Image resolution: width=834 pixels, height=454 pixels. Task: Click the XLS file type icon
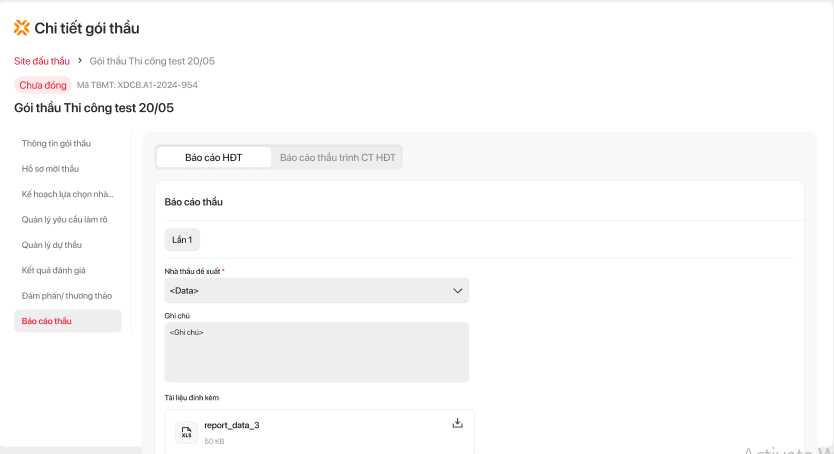pyautogui.click(x=186, y=432)
